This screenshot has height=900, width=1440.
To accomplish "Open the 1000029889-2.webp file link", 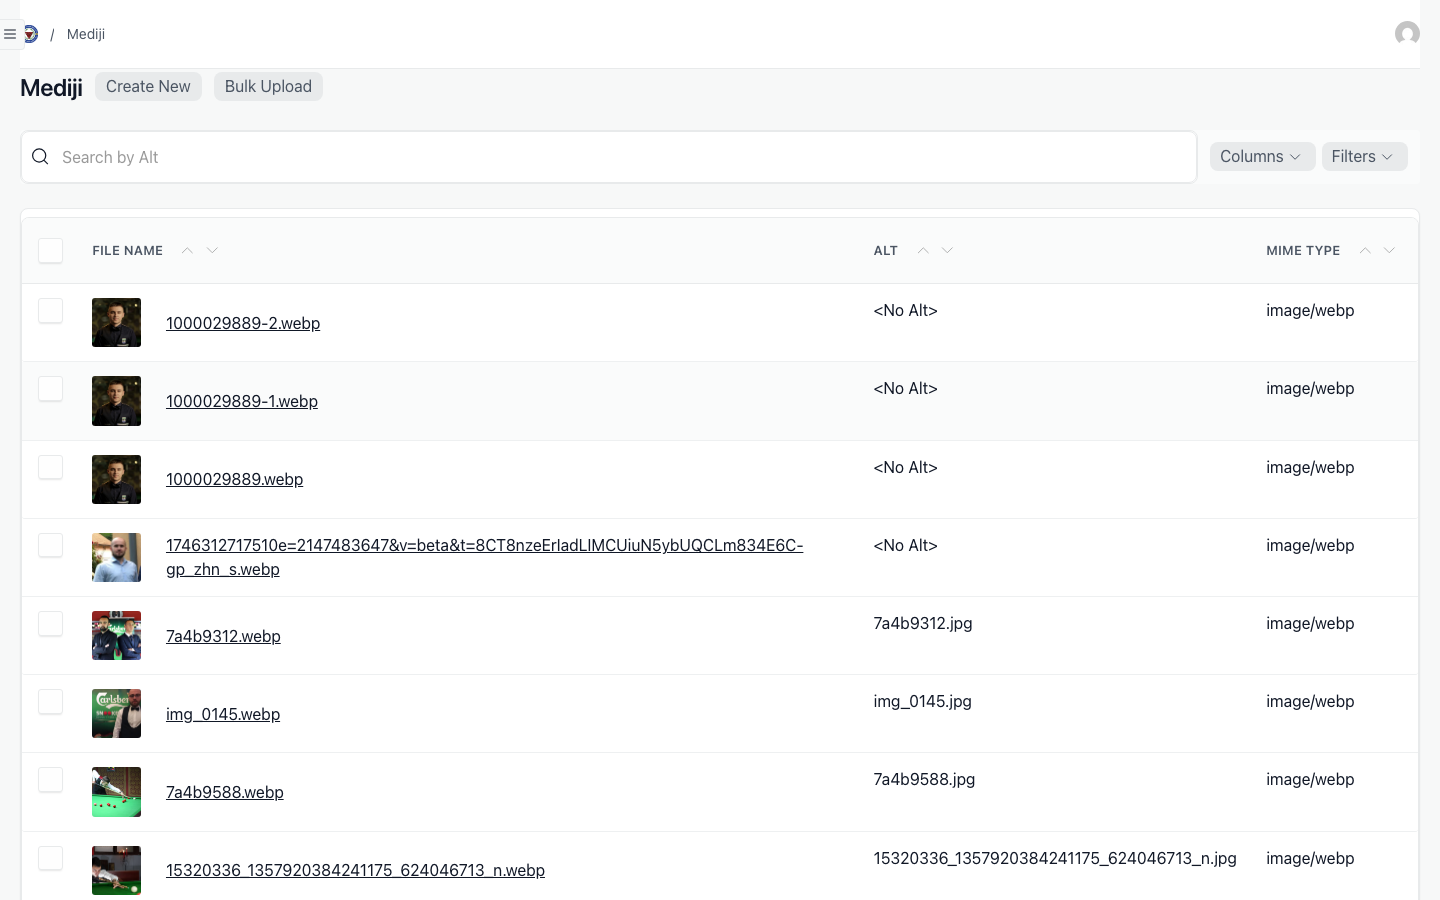I will tap(243, 323).
